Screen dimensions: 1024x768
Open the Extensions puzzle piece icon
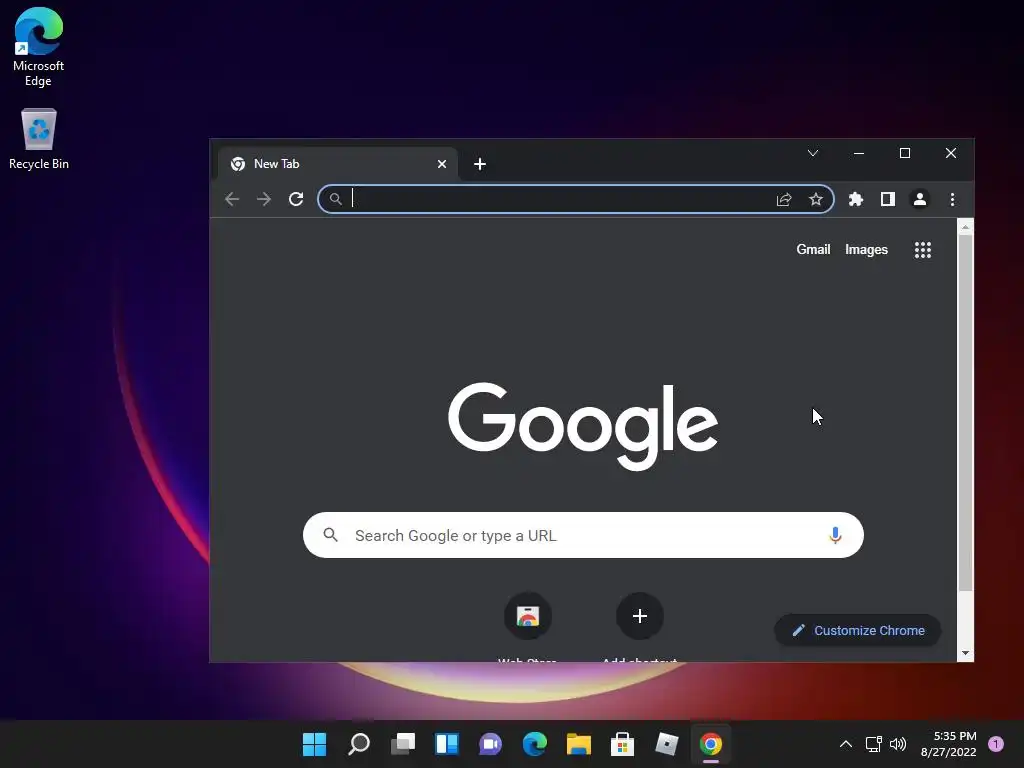click(856, 199)
